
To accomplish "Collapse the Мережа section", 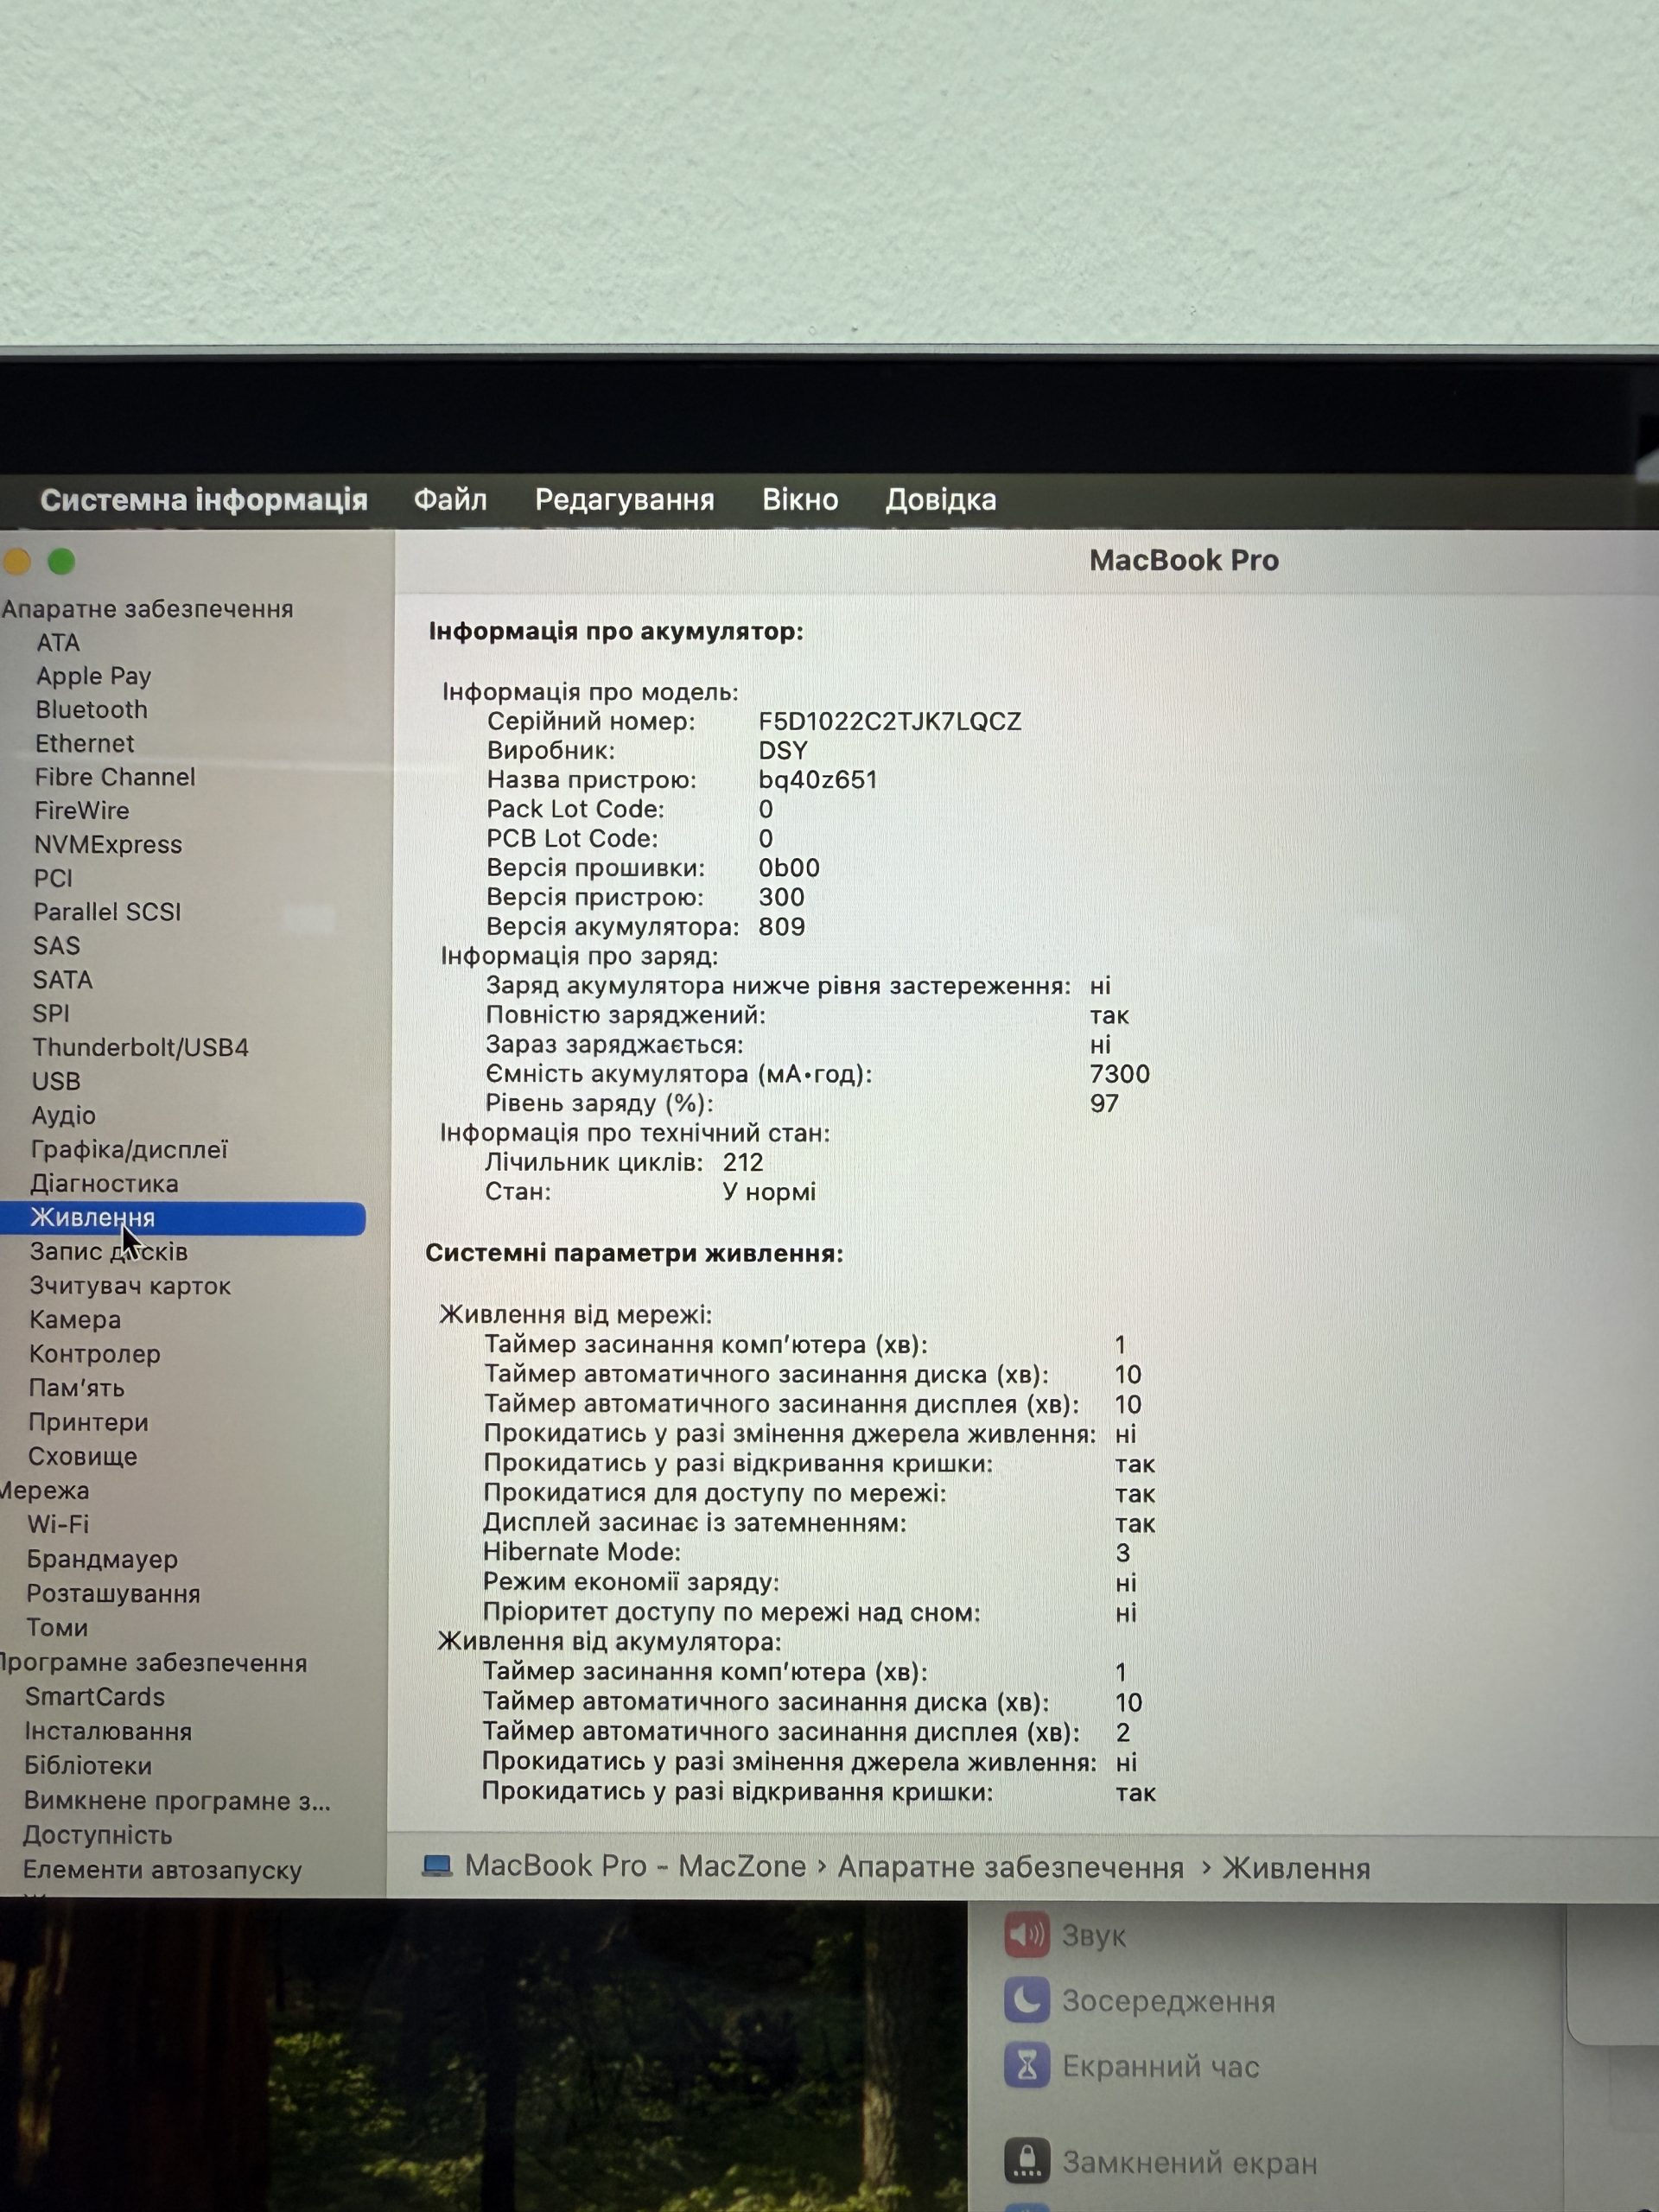I will (45, 1490).
